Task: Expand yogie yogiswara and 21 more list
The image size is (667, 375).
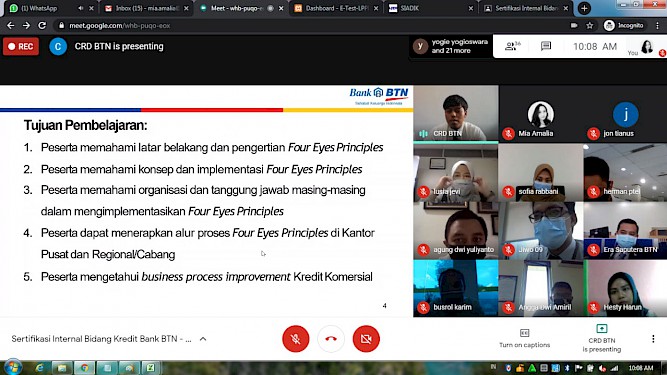Action: click(451, 46)
